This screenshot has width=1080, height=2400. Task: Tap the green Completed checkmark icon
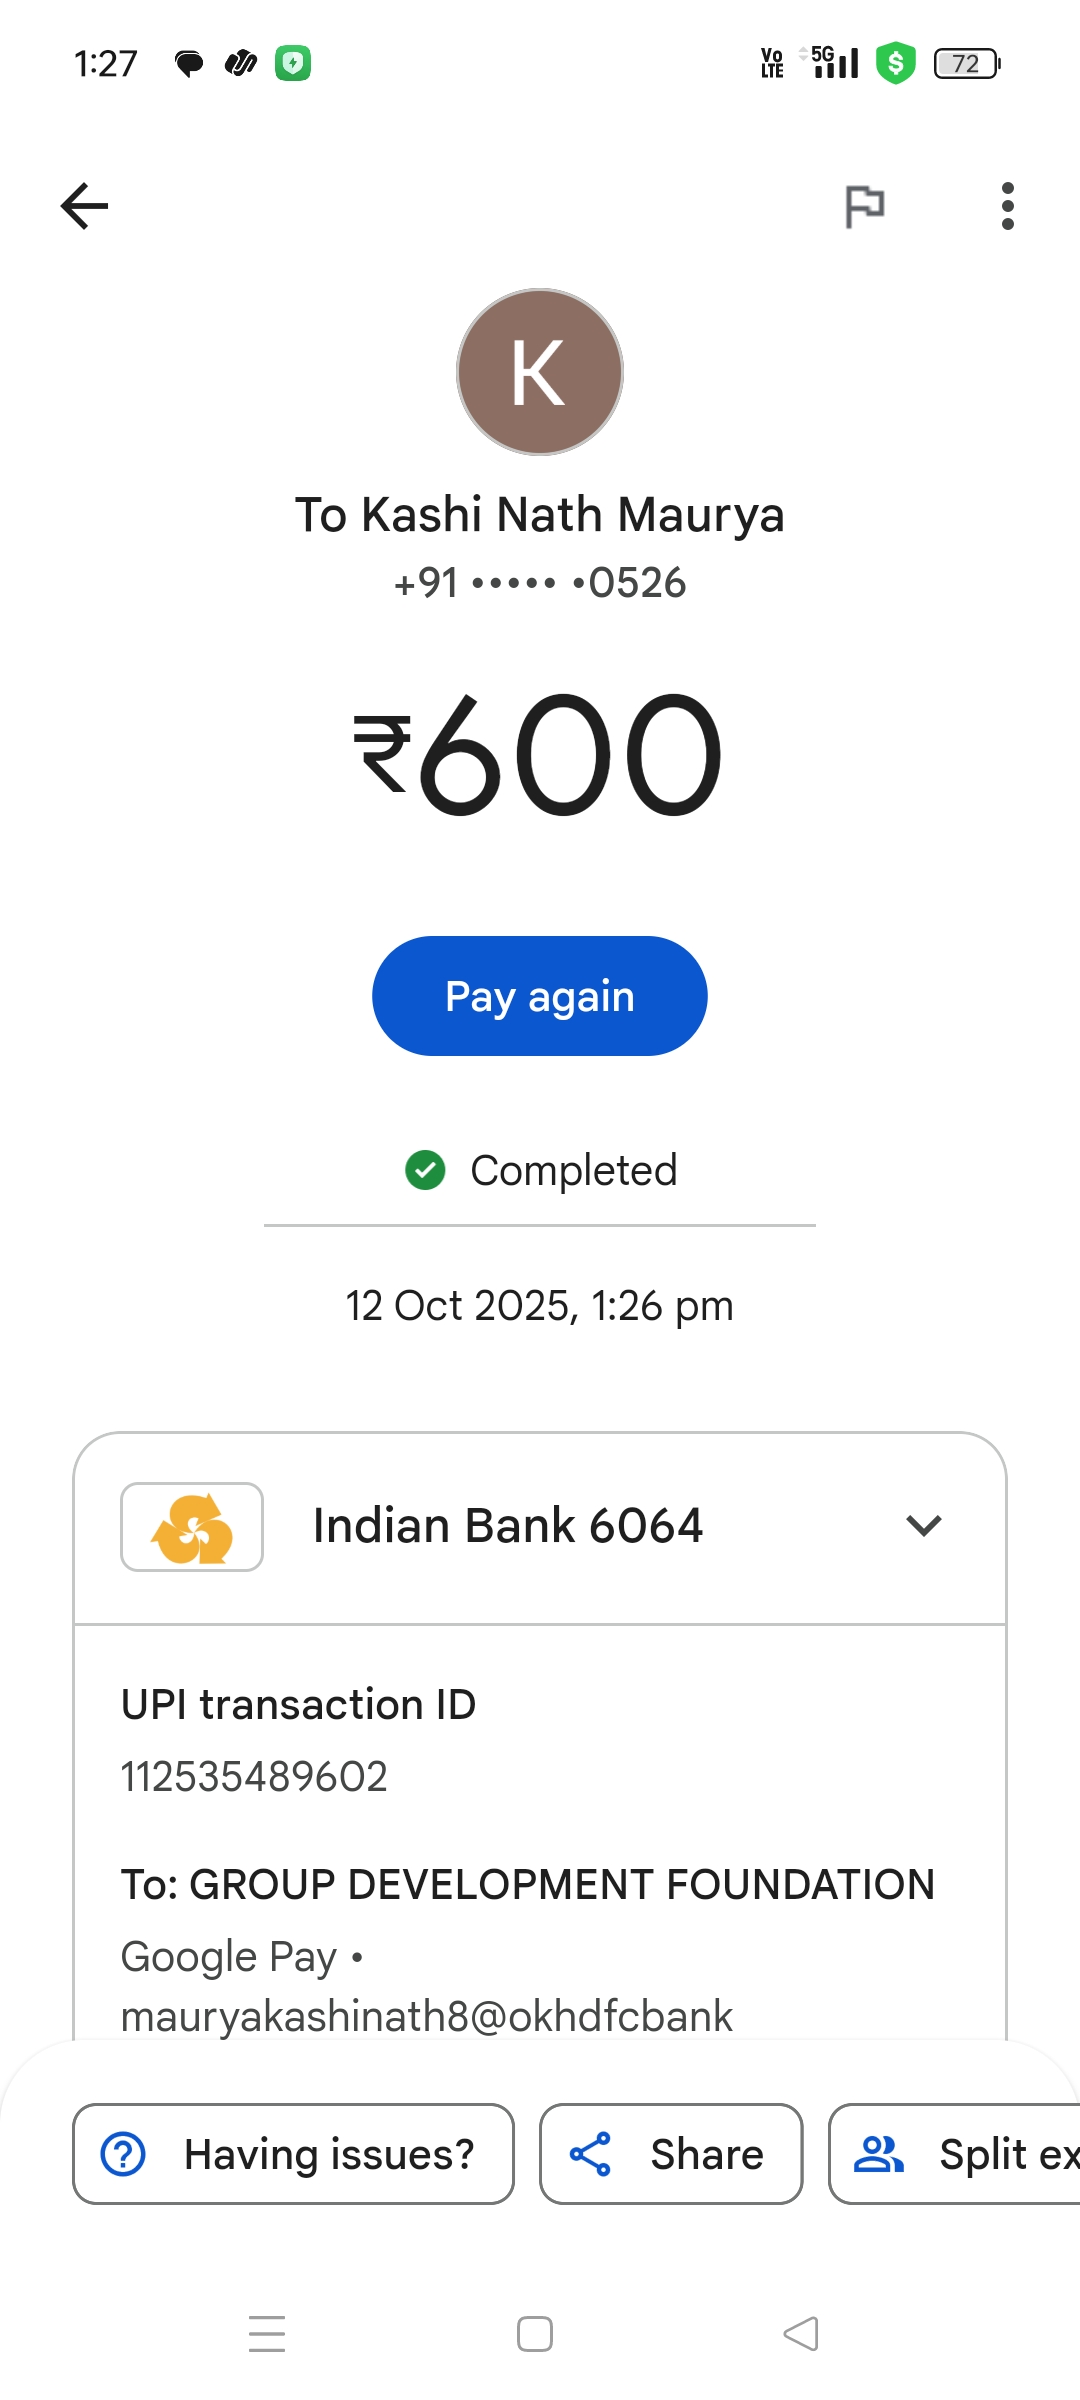[x=425, y=1170]
